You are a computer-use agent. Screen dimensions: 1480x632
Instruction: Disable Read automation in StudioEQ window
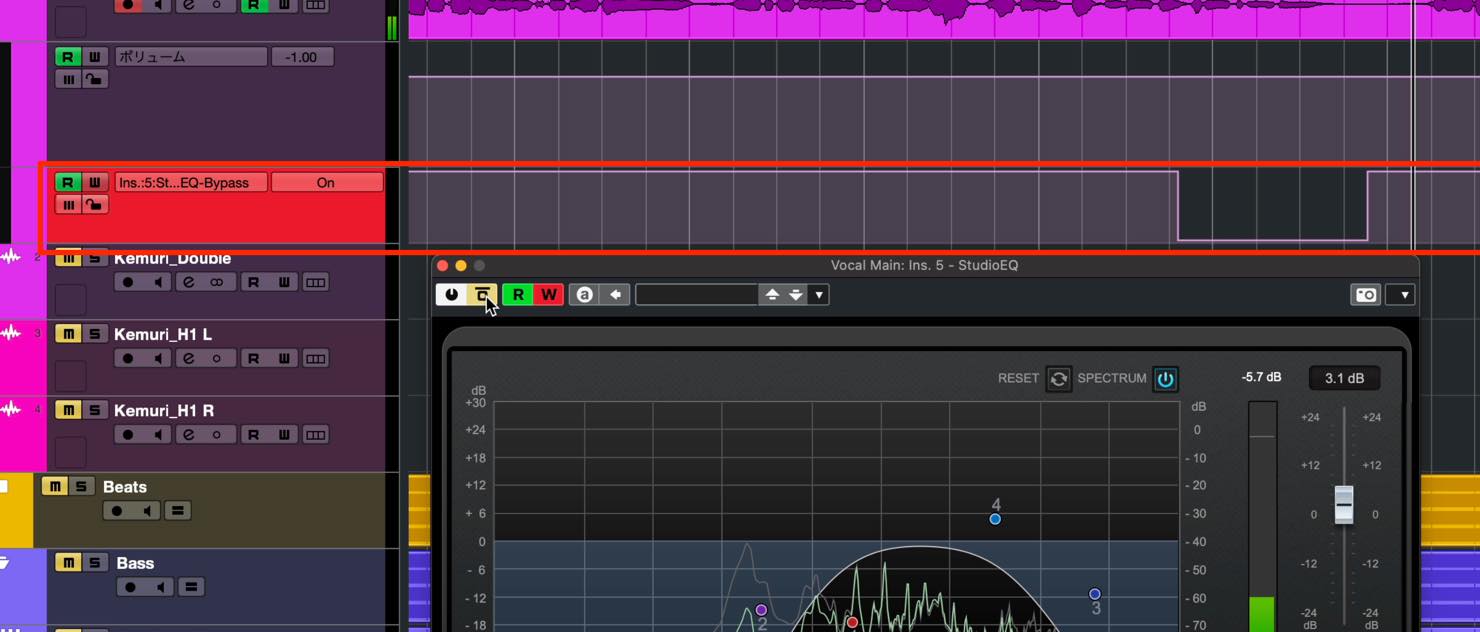pyautogui.click(x=518, y=294)
